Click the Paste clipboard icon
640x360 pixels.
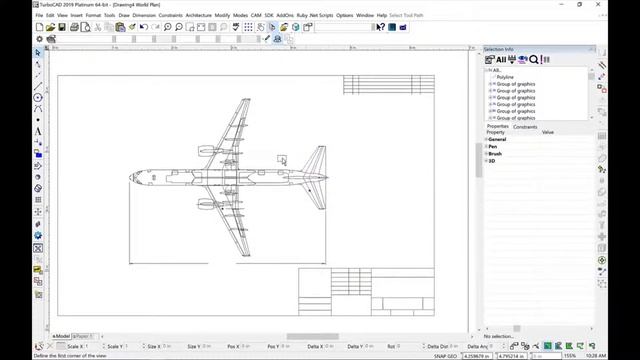120,27
